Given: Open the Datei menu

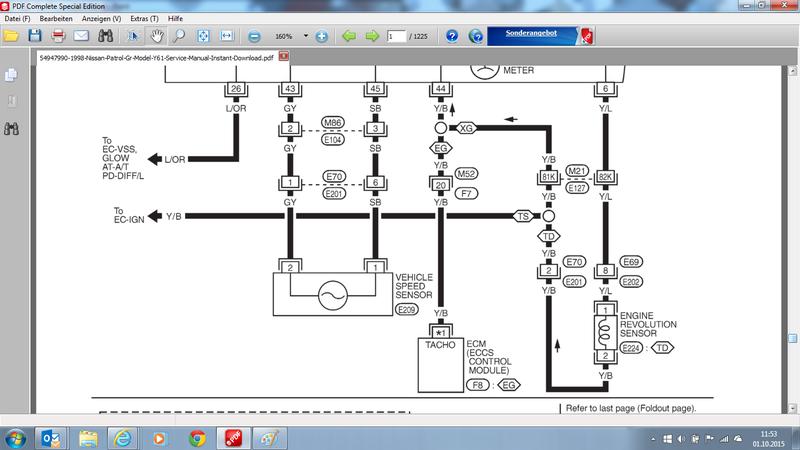Looking at the screenshot, I should coord(17,19).
